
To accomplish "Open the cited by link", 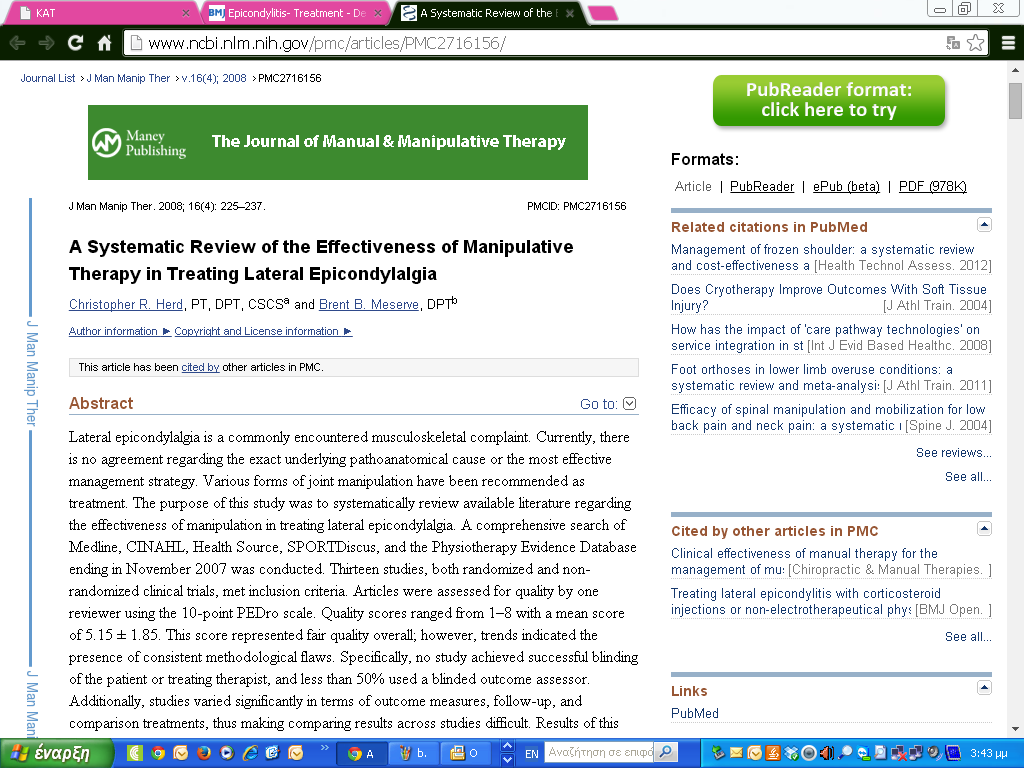I will [200, 367].
